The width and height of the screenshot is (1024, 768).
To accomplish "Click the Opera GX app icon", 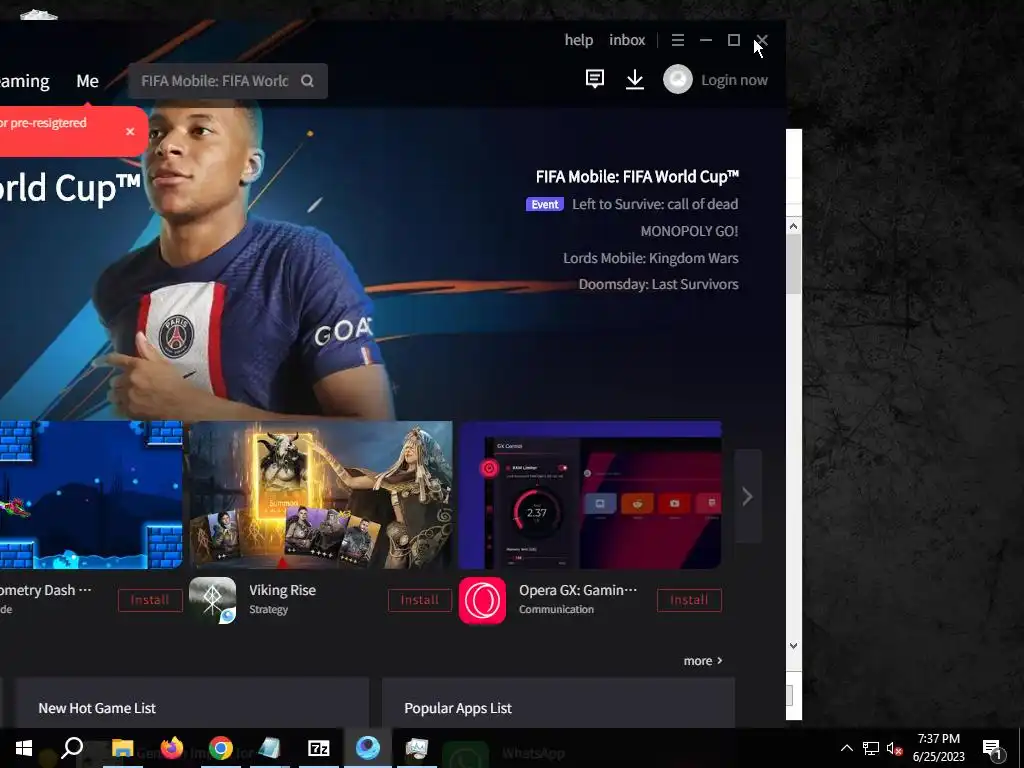I will (x=482, y=600).
